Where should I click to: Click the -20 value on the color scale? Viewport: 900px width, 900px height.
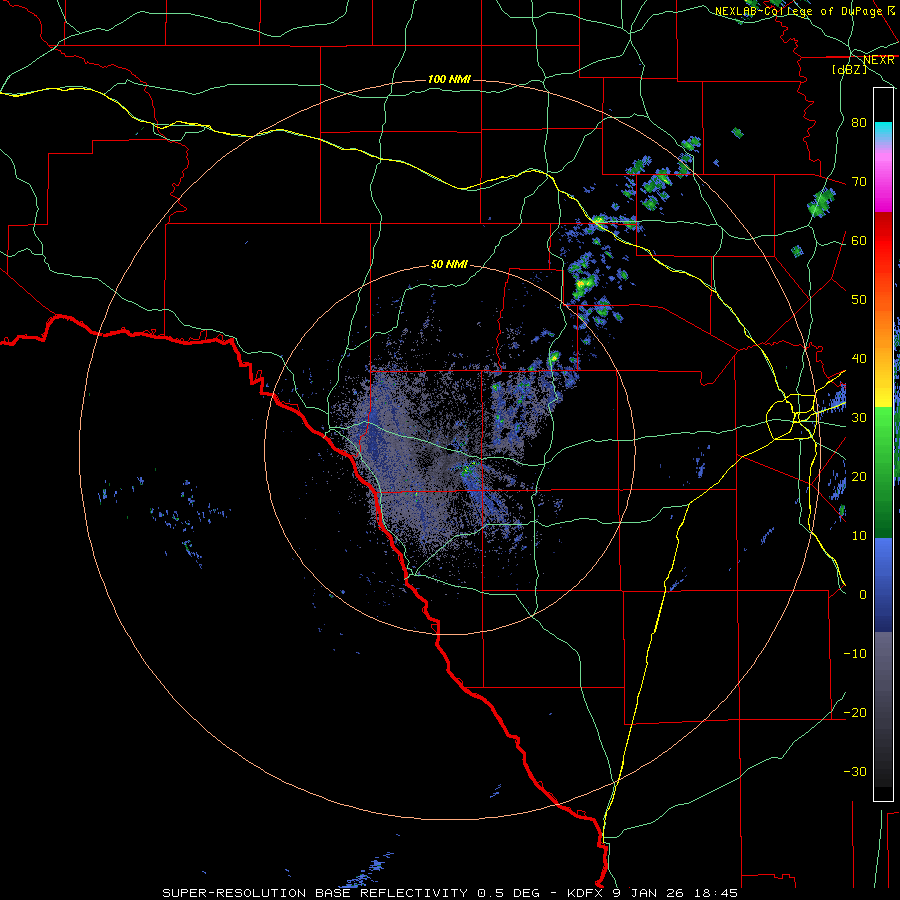point(855,712)
